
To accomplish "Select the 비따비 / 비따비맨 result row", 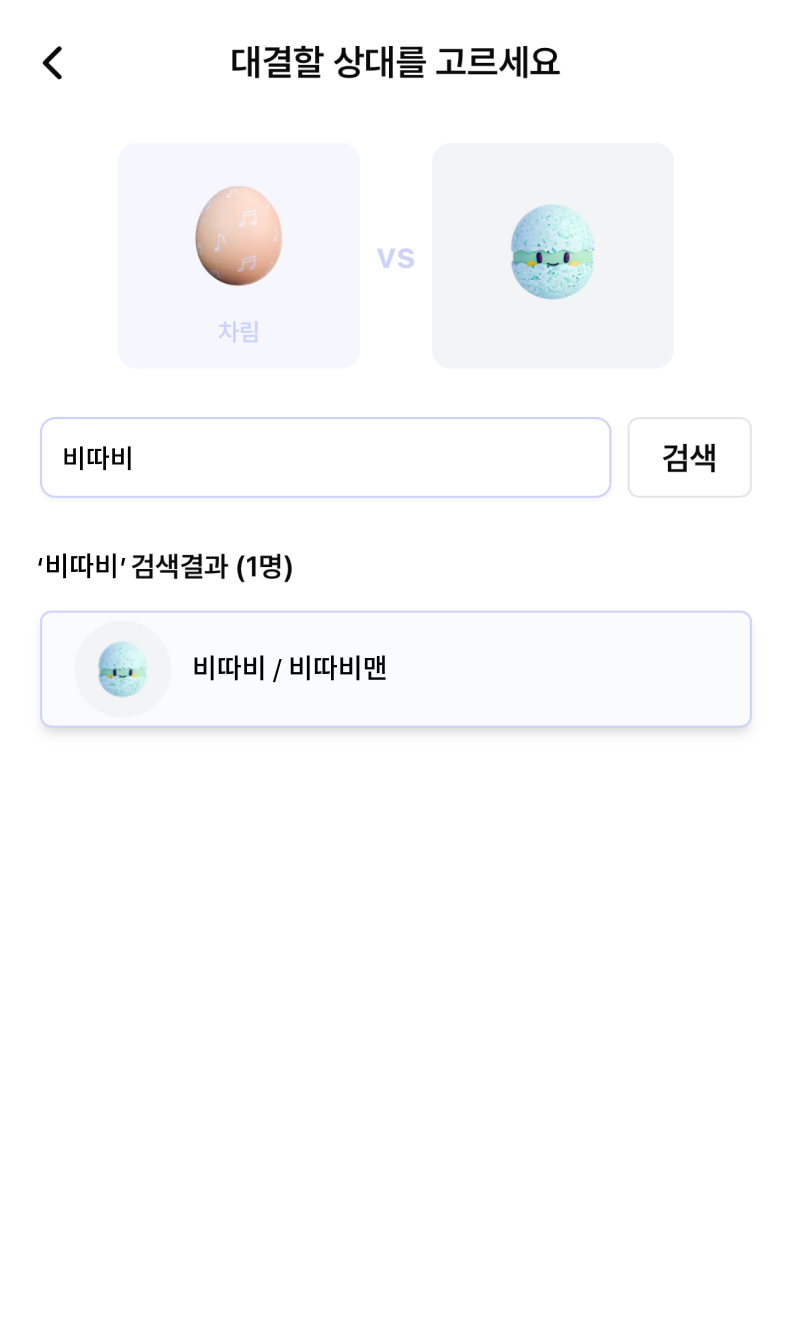I will pyautogui.click(x=396, y=669).
